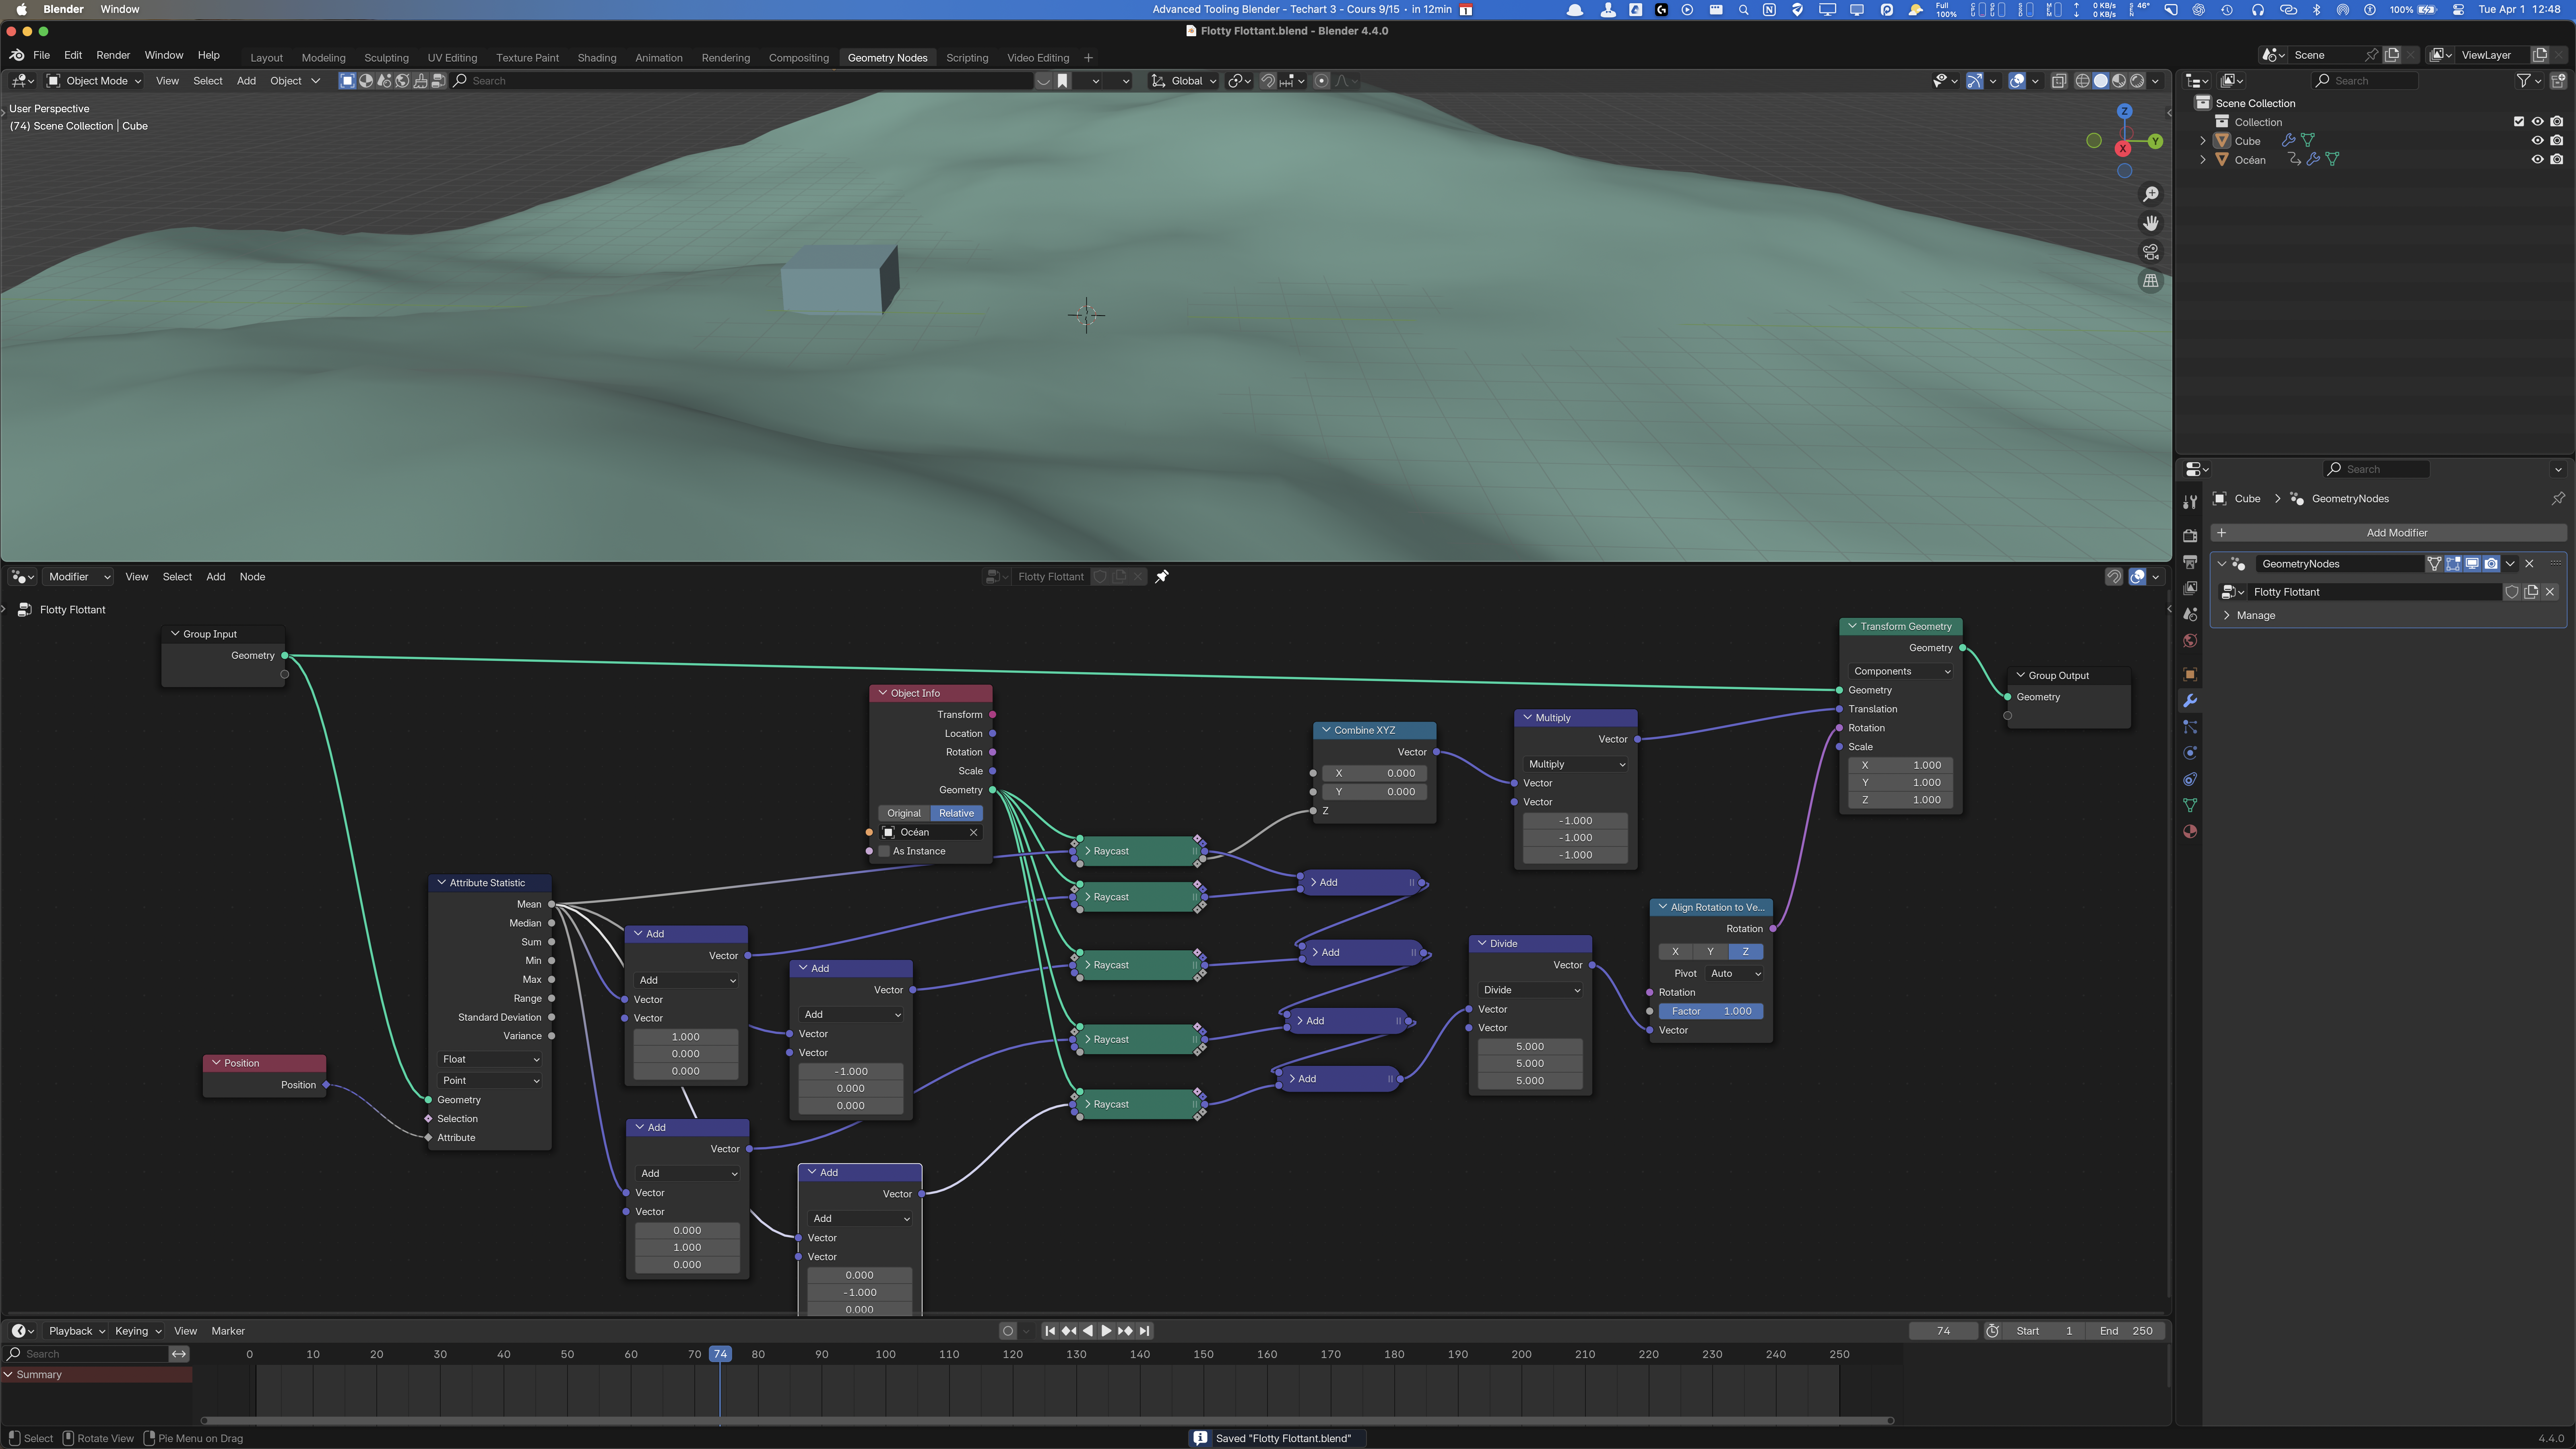This screenshot has height=1449, width=2576.
Task: Open the Output properties tab icon
Action: [2190, 562]
